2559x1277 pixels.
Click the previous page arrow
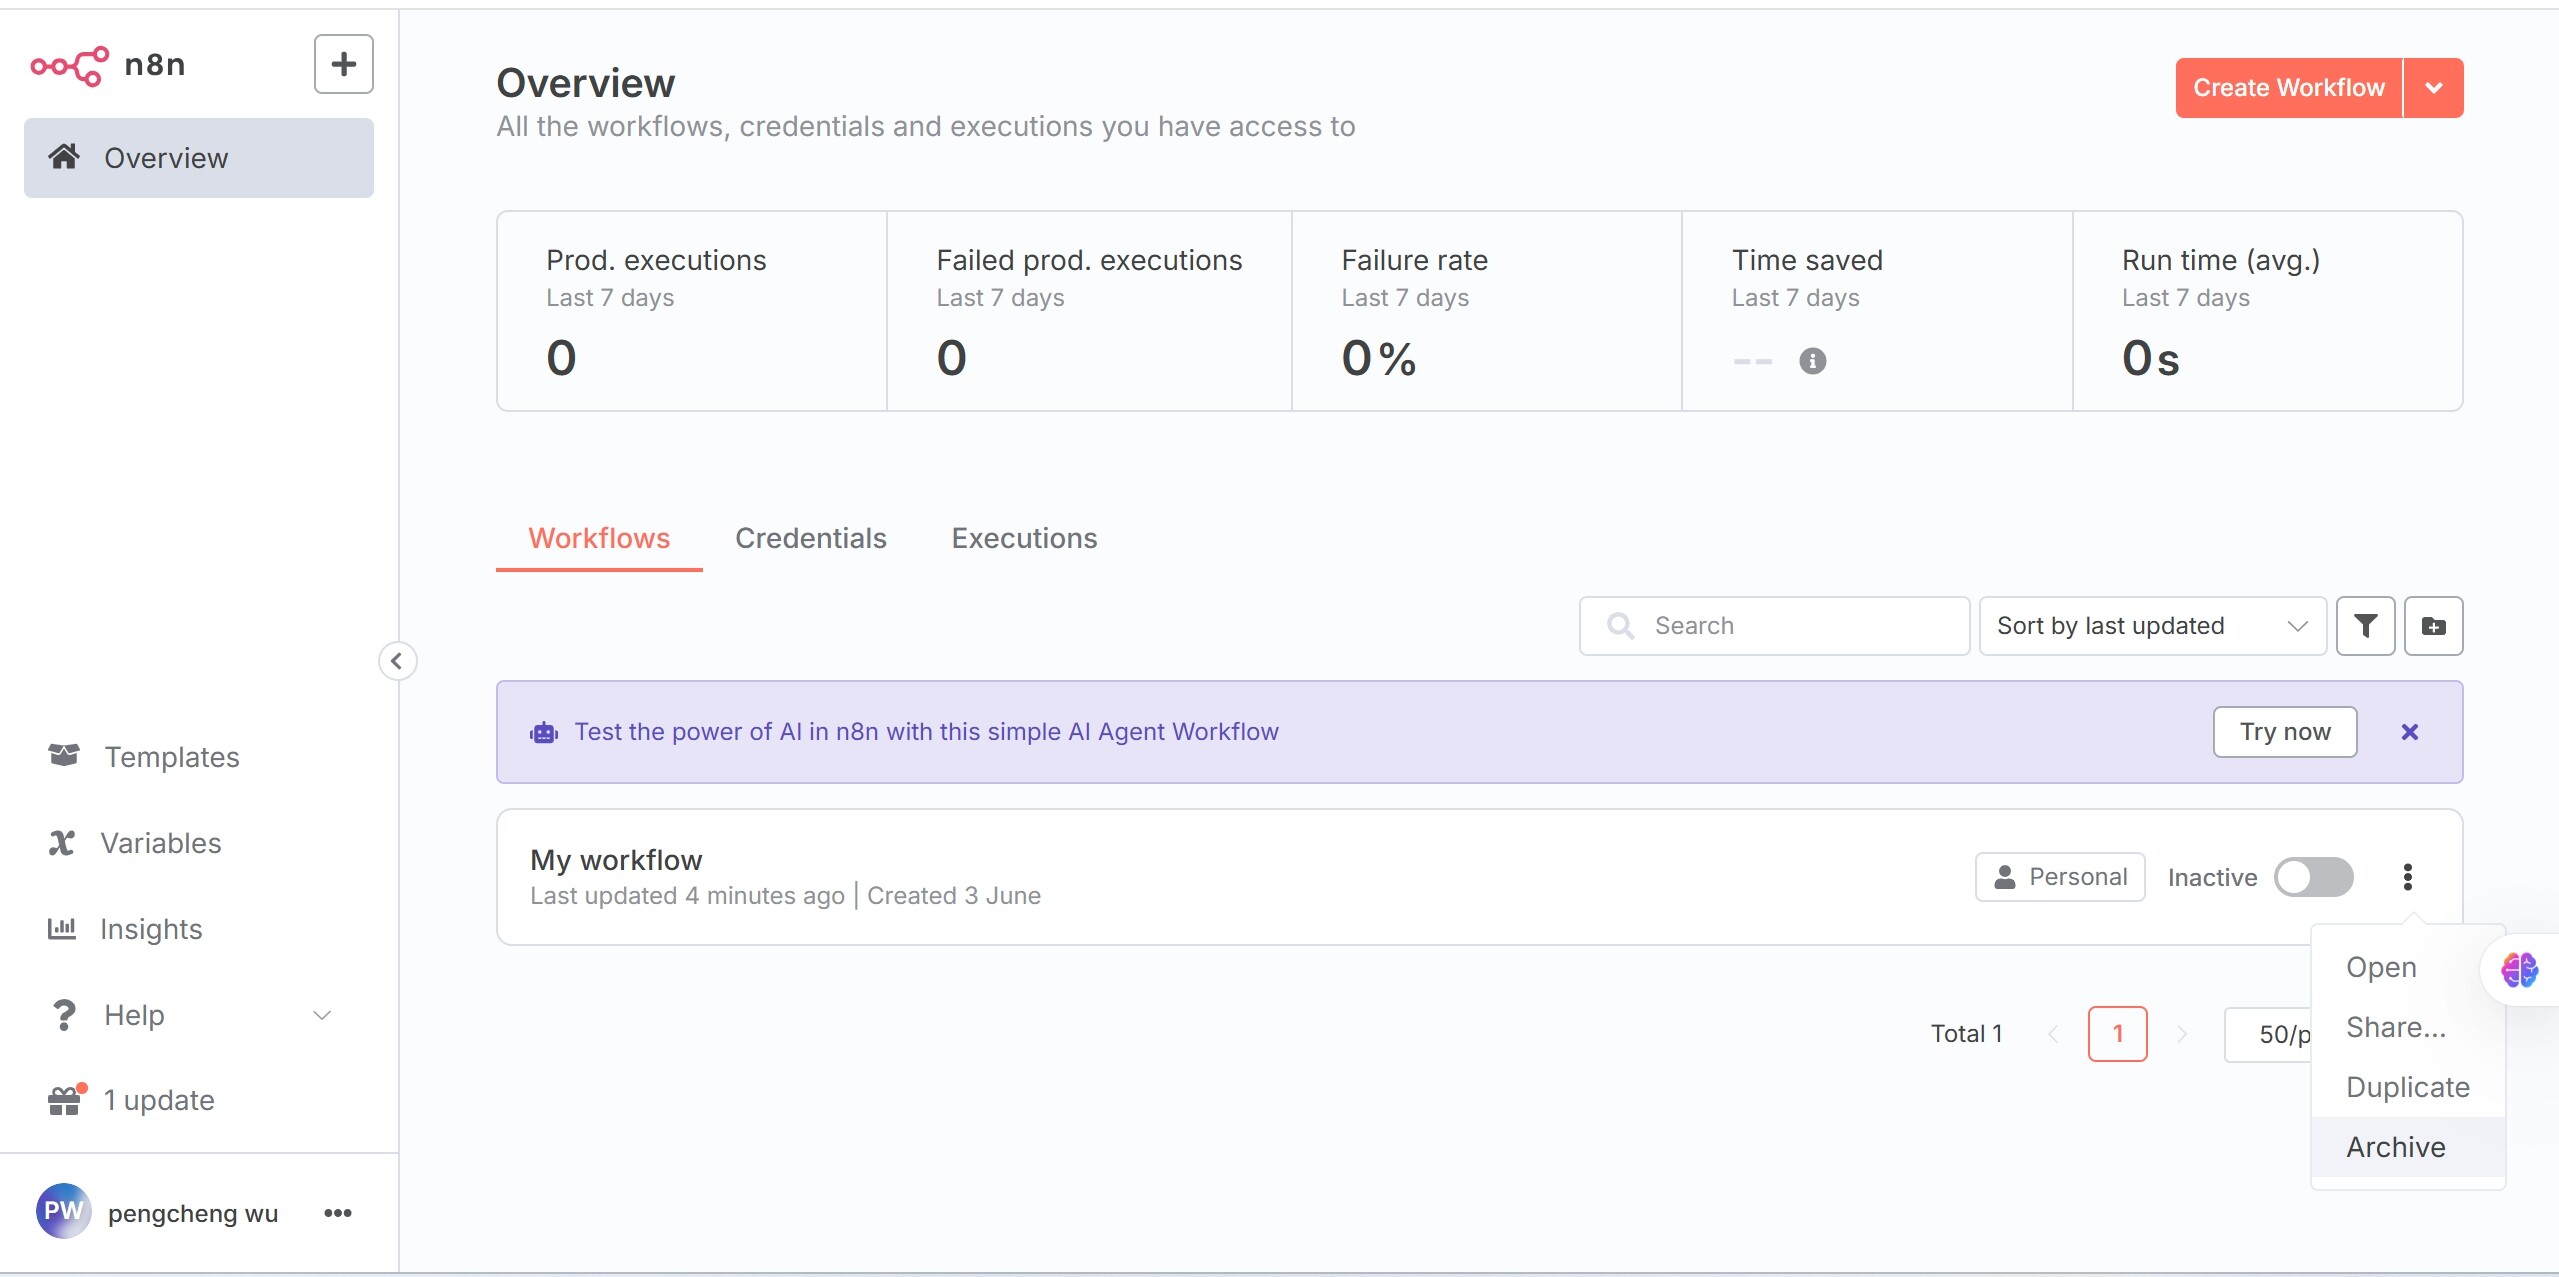click(x=2053, y=1034)
